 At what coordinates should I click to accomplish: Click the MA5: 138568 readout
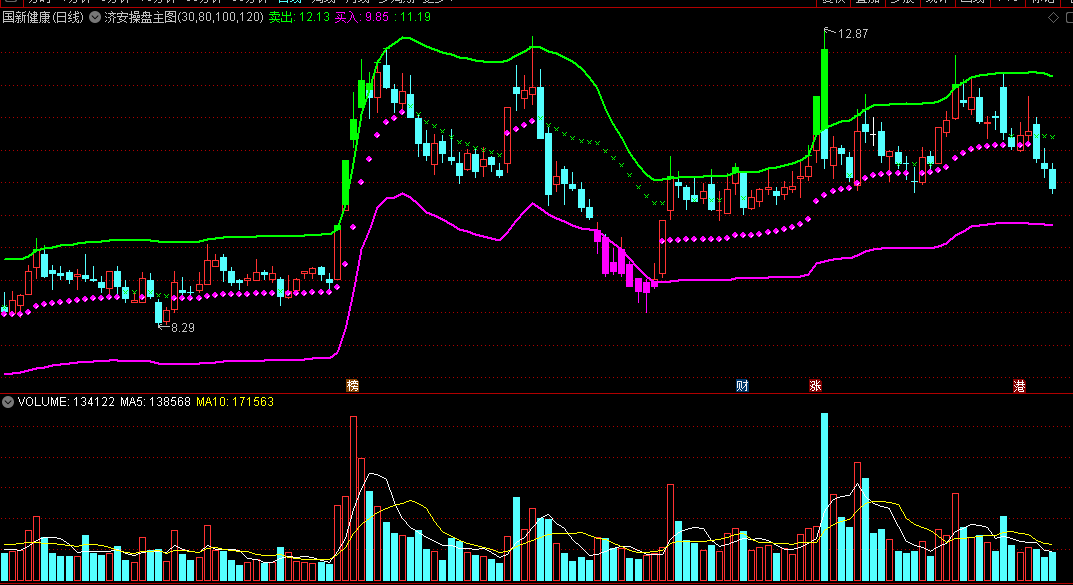[x=155, y=402]
